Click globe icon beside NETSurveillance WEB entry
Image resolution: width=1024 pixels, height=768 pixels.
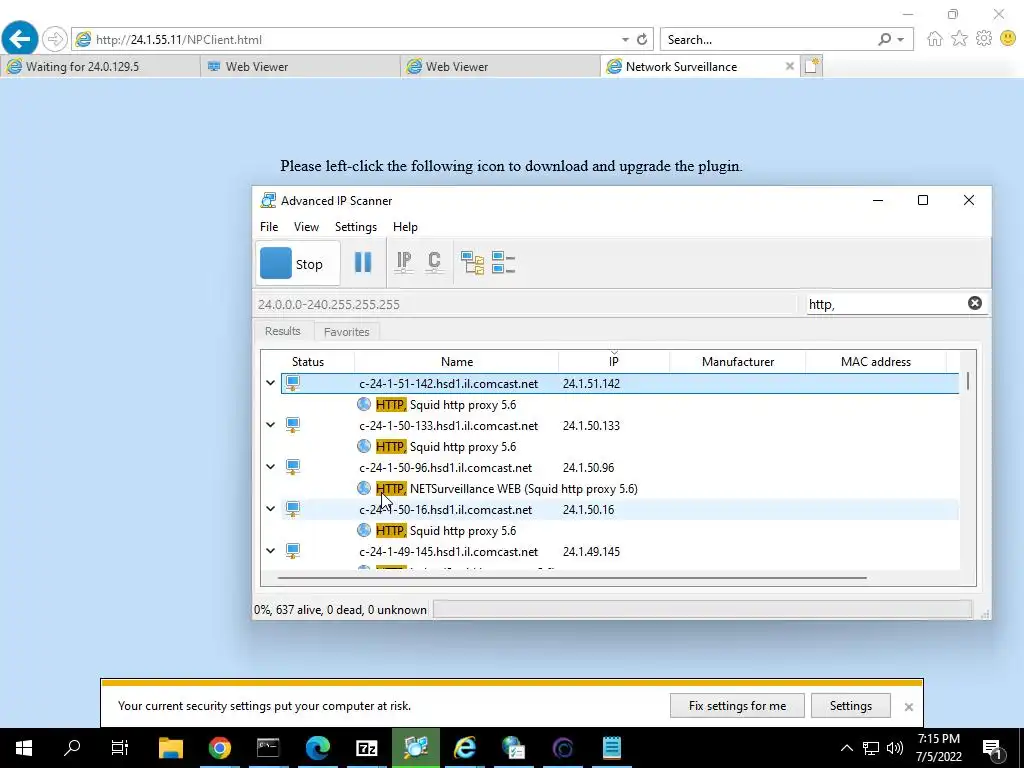(364, 488)
